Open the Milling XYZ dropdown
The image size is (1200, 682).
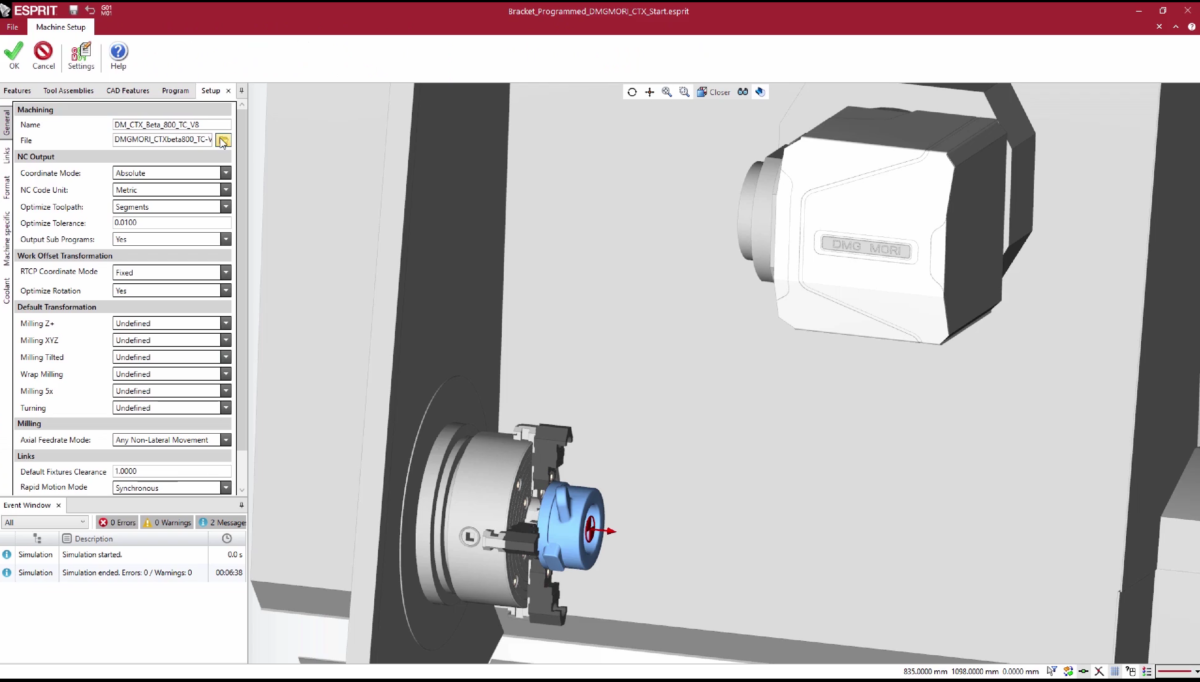point(226,340)
